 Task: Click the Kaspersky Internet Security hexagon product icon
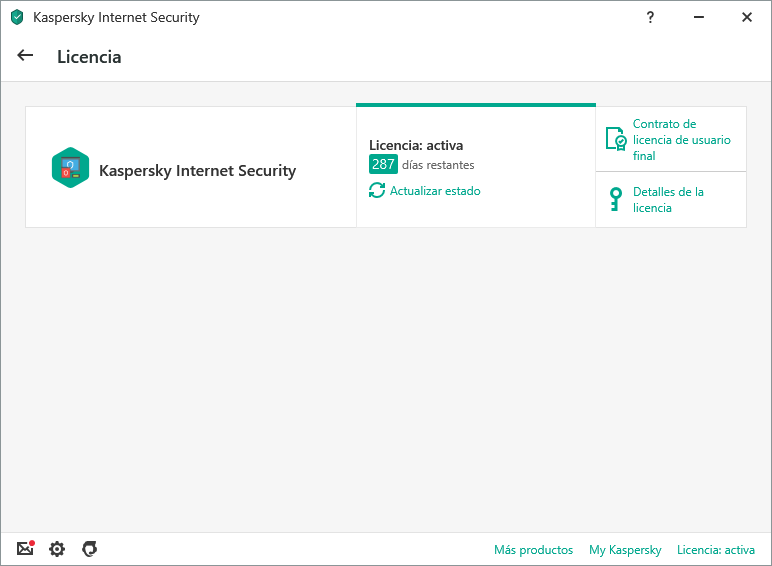coord(70,168)
